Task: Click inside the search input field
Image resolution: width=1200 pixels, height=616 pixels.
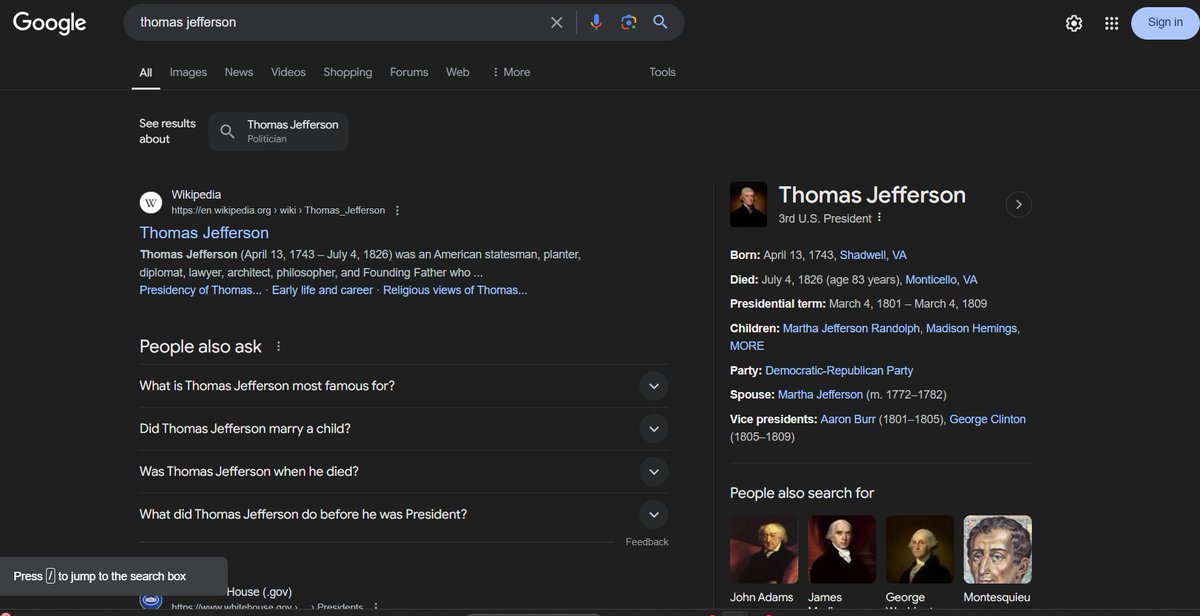Action: [340, 22]
